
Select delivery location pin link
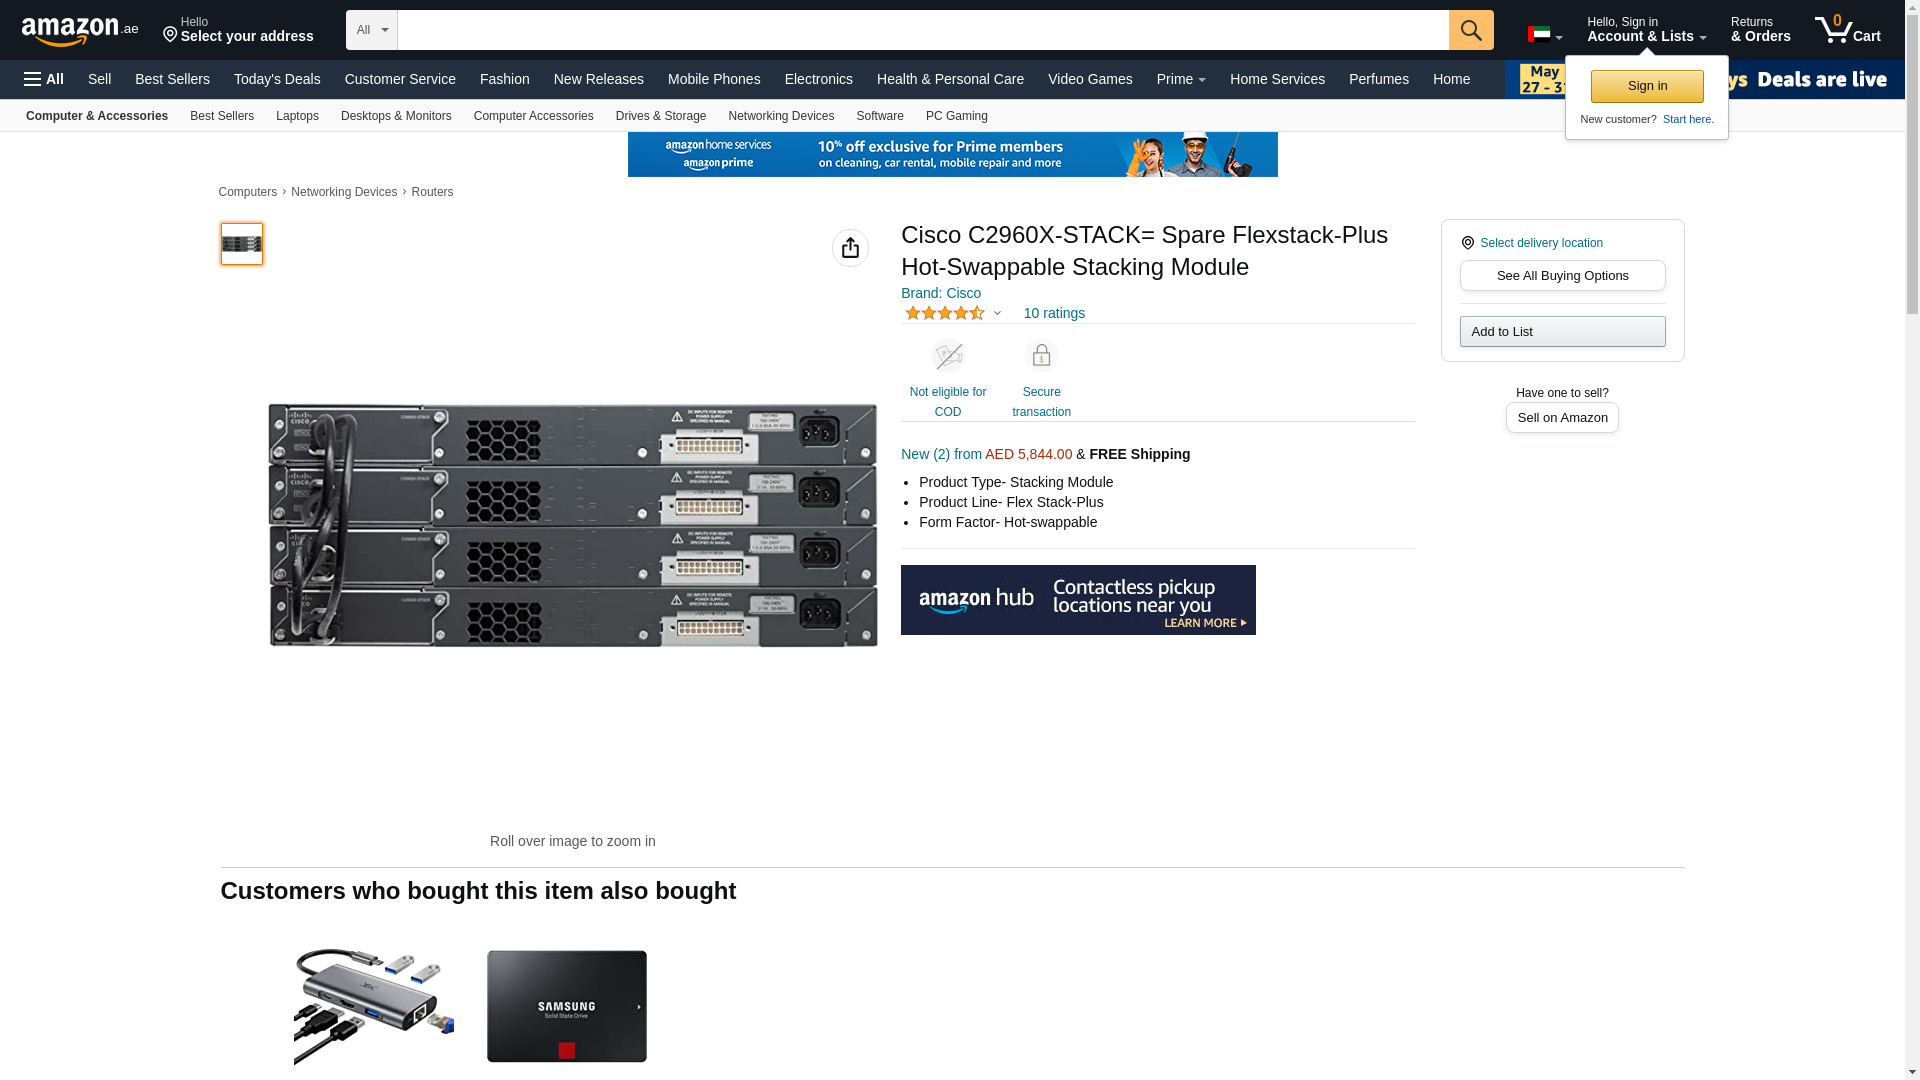tap(1540, 243)
